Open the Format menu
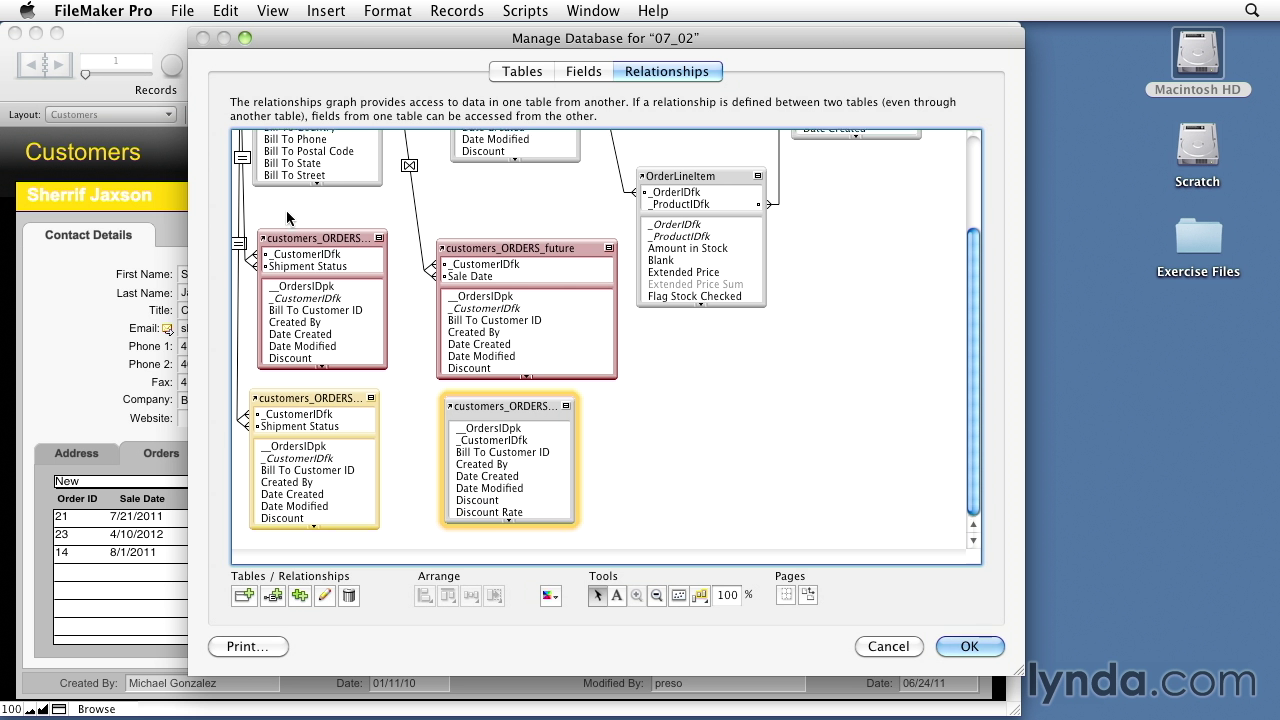 [x=388, y=11]
